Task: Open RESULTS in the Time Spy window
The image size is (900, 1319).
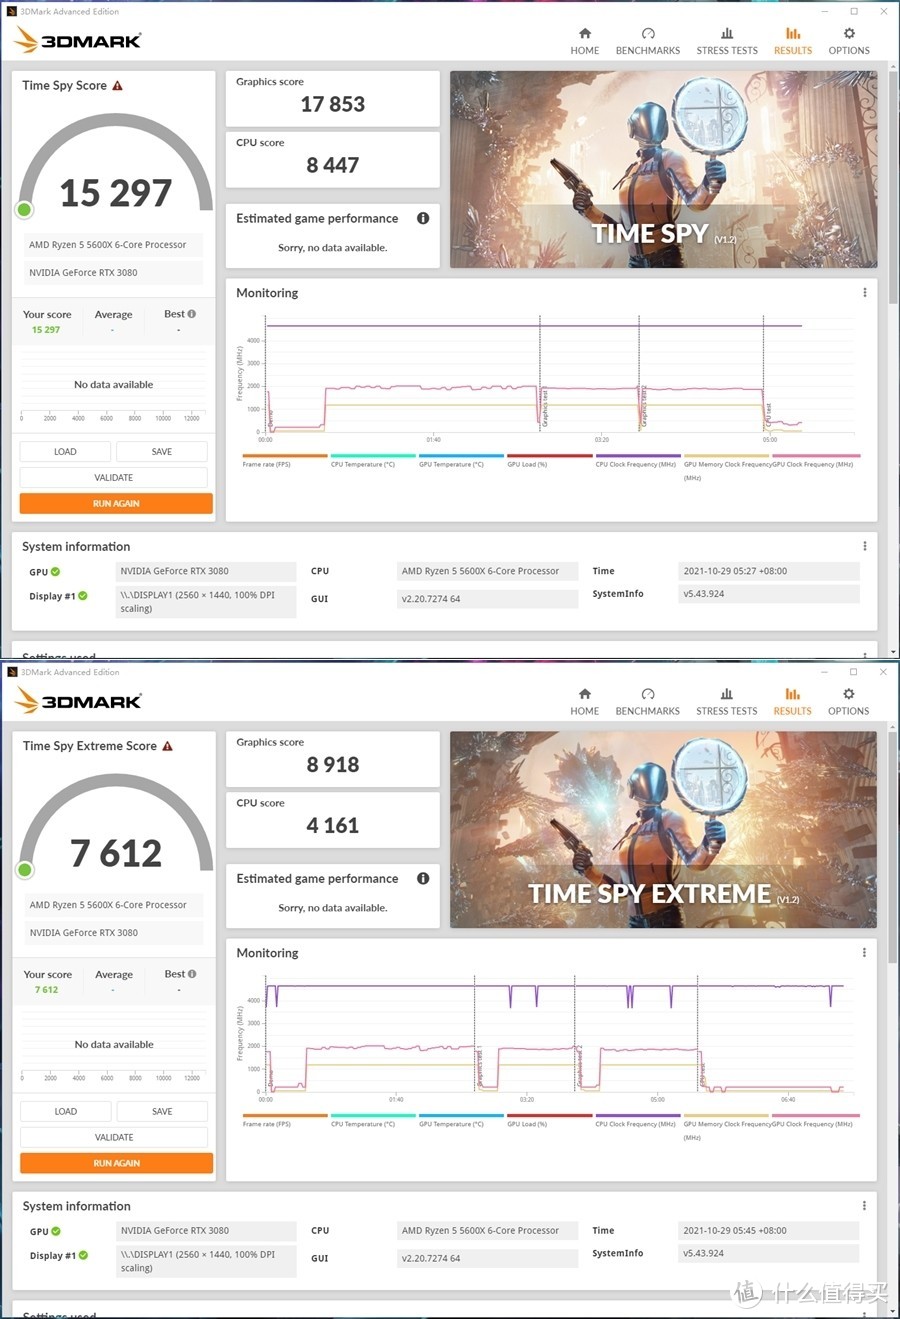Action: 793,41
